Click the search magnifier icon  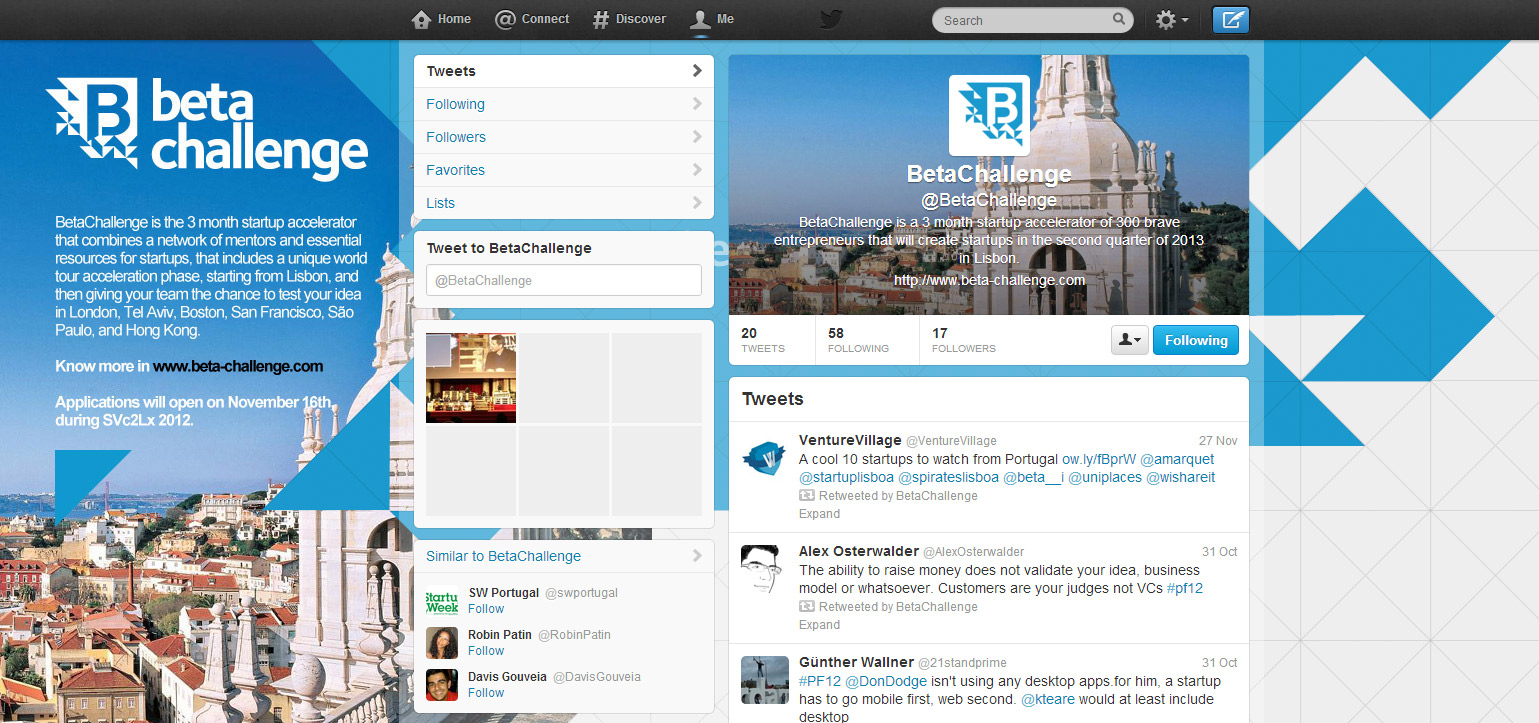click(x=1119, y=19)
